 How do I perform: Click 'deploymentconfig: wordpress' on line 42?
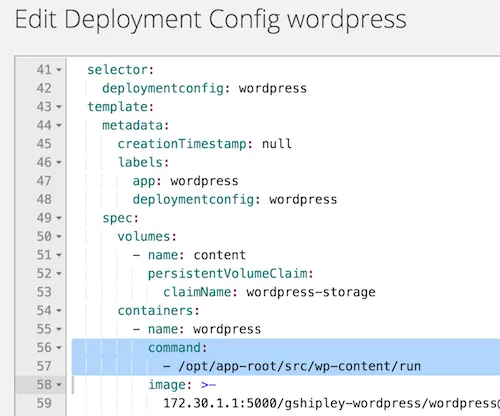(204, 89)
